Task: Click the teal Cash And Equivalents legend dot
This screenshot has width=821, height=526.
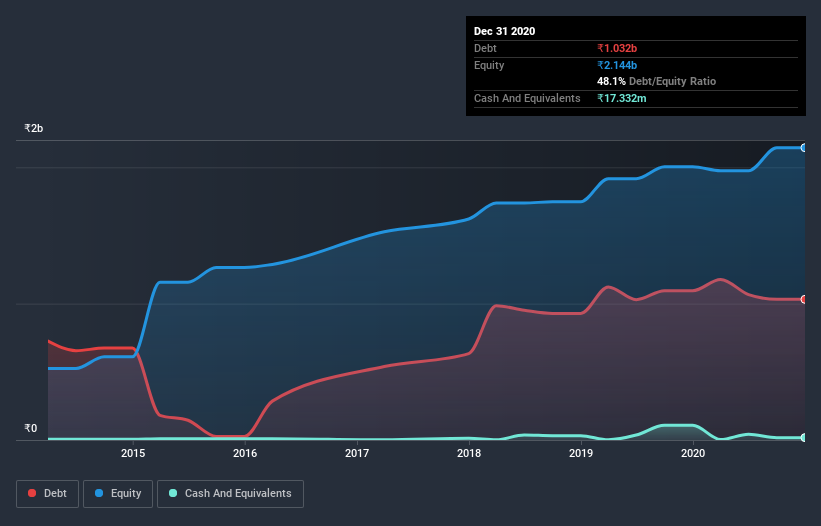Action: 173,493
